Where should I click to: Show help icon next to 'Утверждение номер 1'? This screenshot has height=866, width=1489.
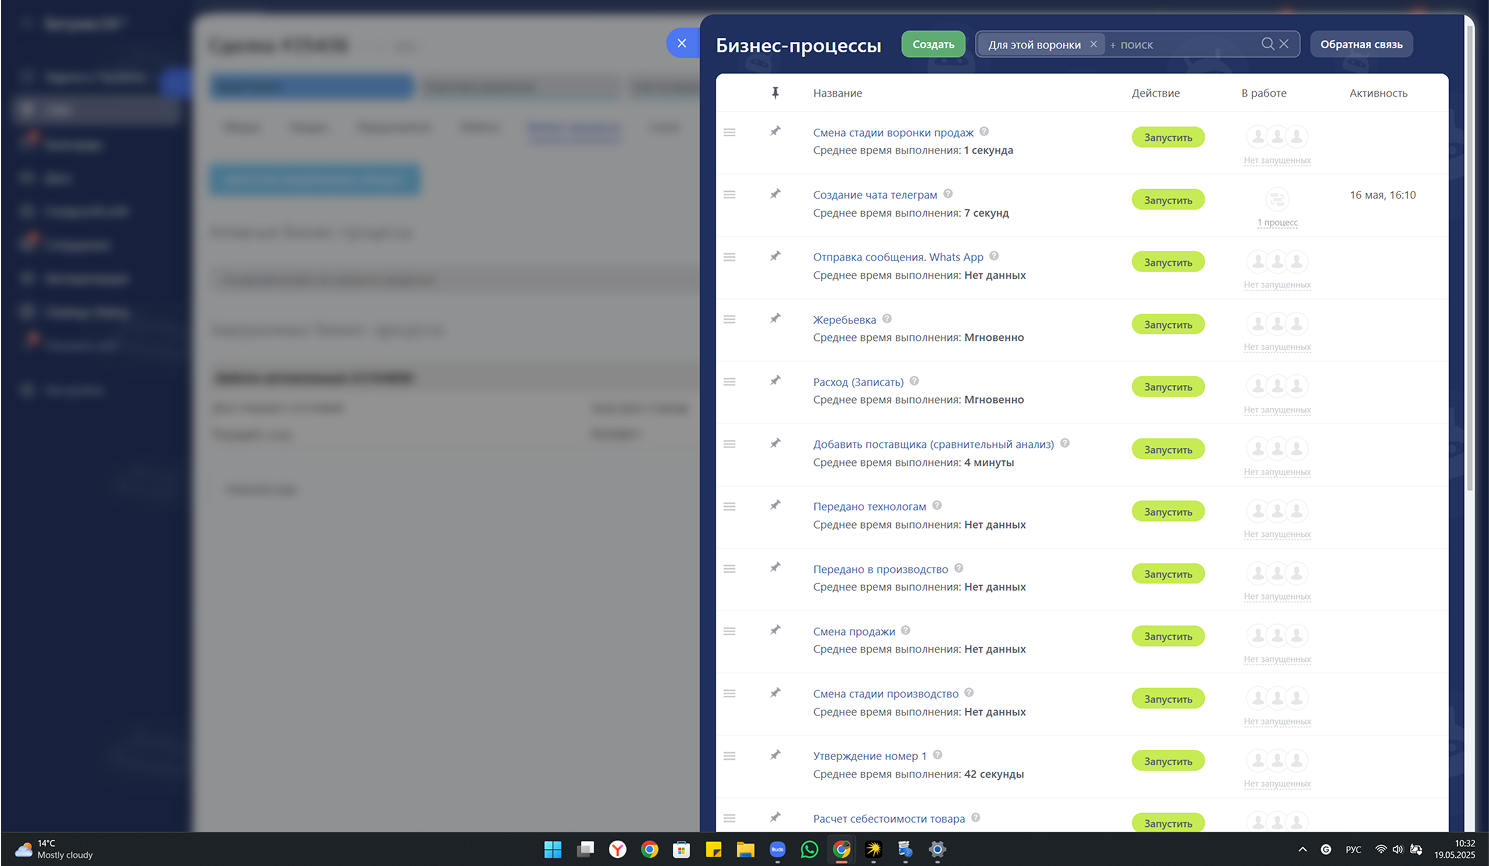point(937,755)
